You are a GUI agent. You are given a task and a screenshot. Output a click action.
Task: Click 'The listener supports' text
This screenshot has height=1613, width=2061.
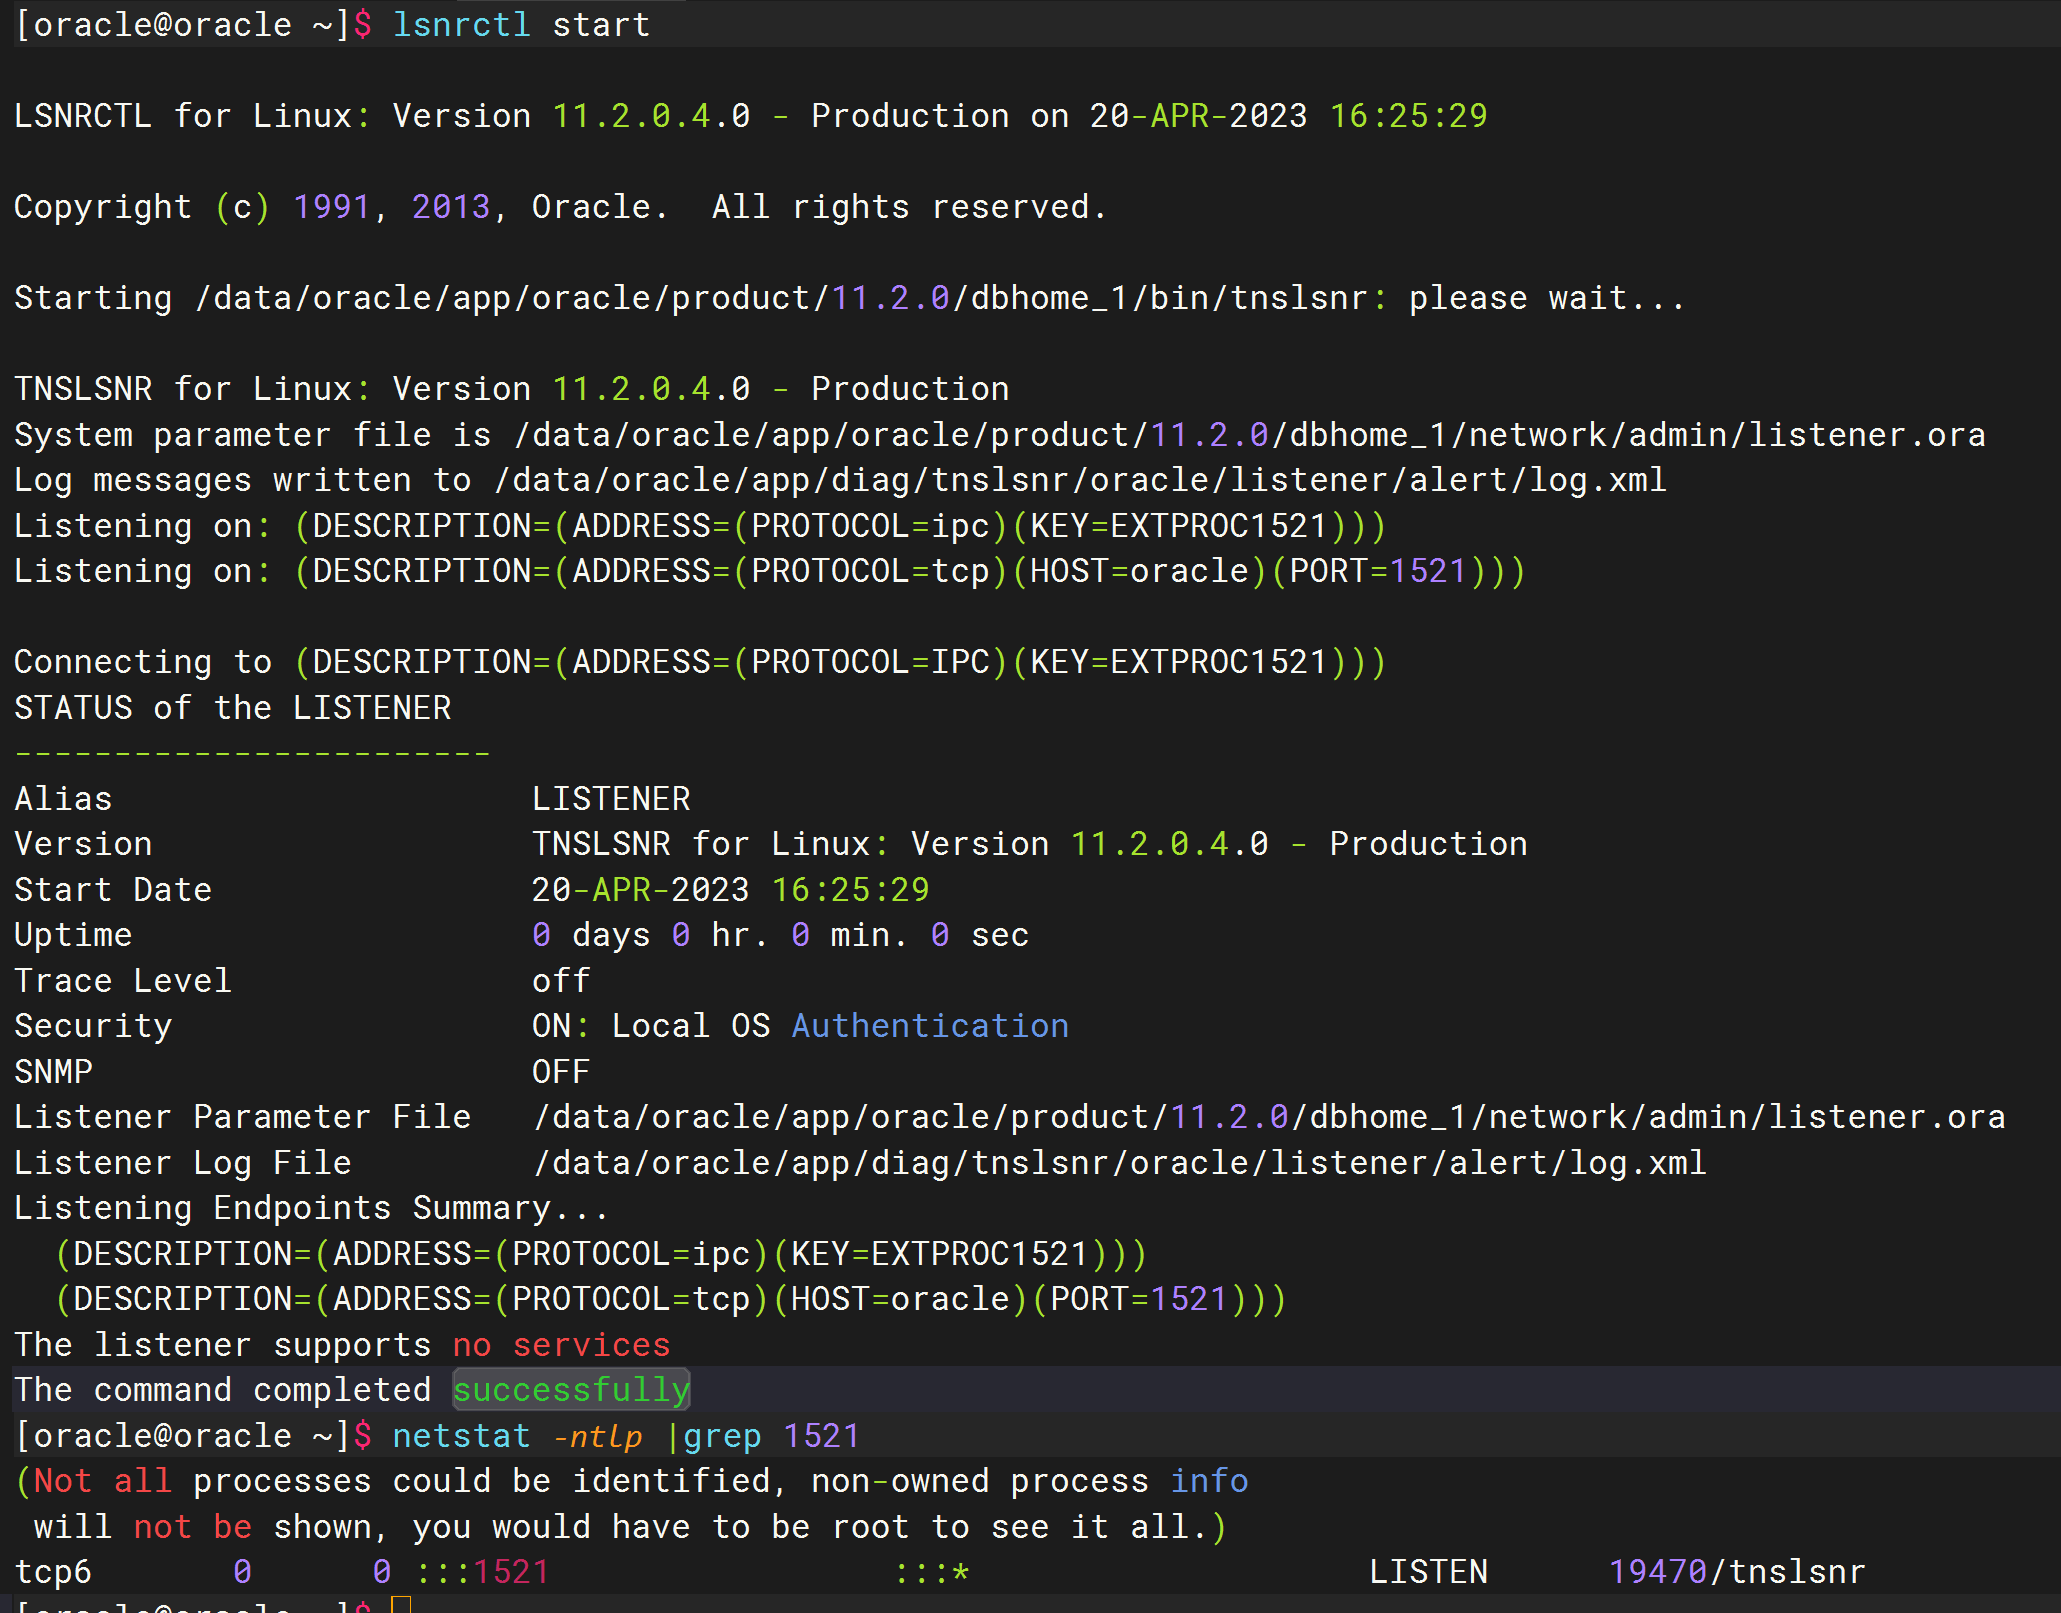click(x=223, y=1345)
